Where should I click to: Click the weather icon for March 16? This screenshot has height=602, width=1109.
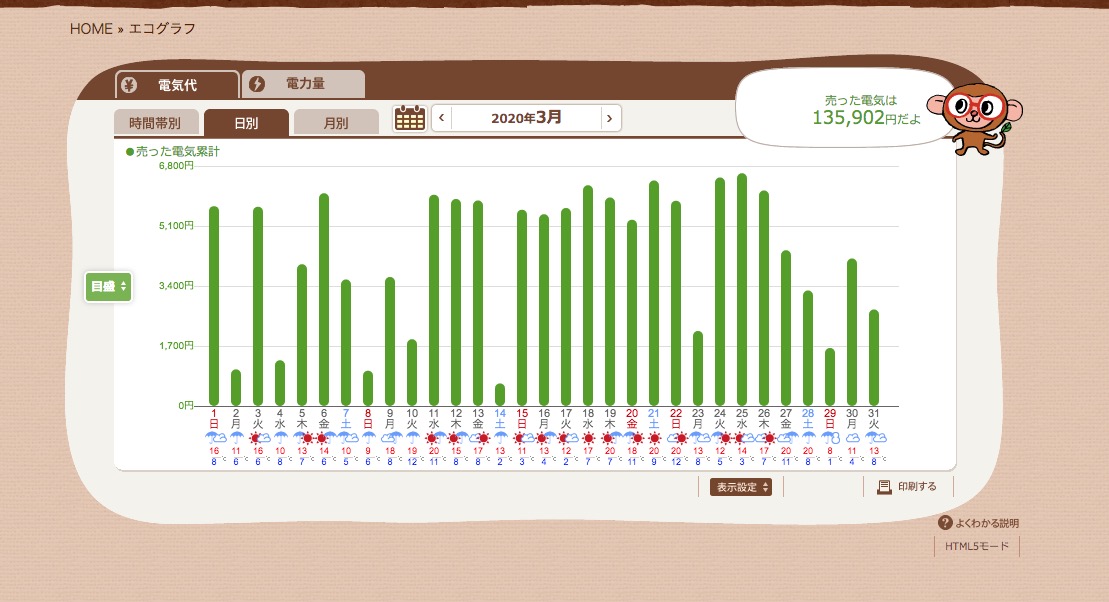(544, 438)
